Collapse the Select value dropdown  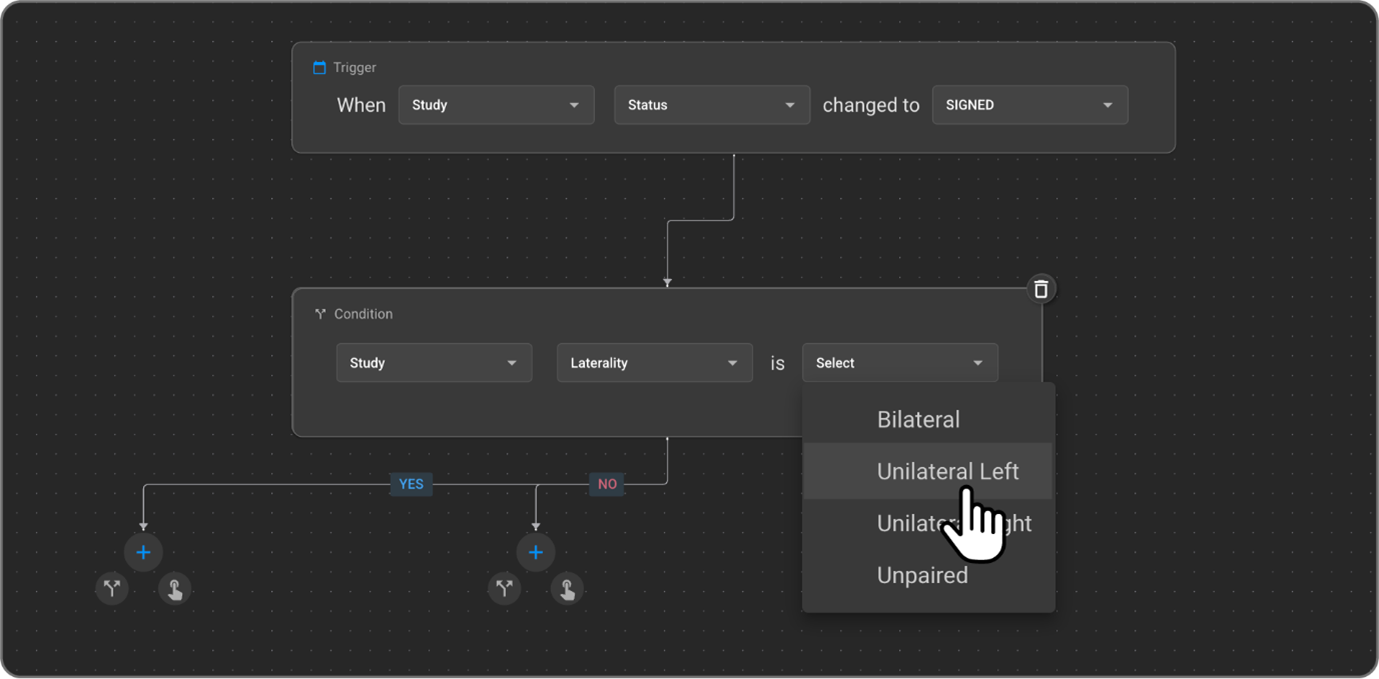point(899,363)
